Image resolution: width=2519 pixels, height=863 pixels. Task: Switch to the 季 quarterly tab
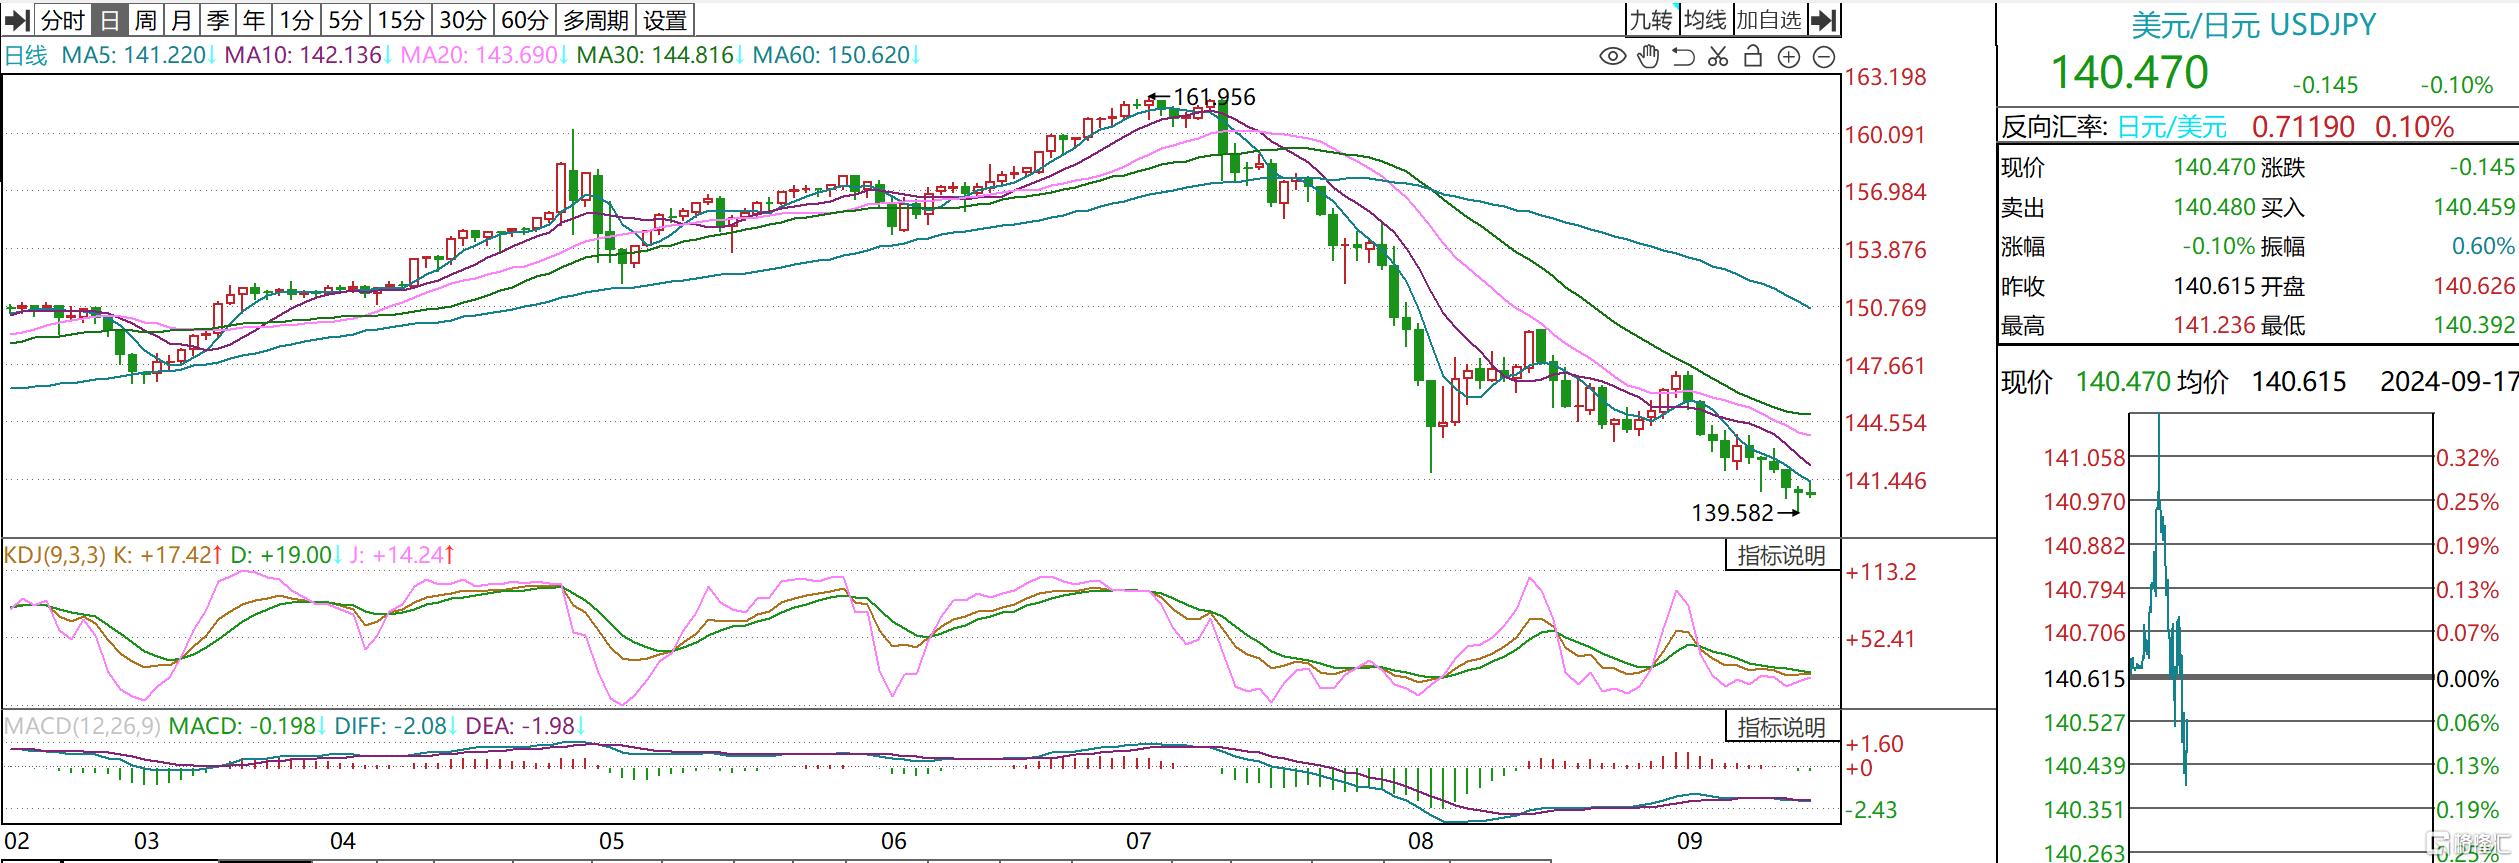click(x=218, y=19)
